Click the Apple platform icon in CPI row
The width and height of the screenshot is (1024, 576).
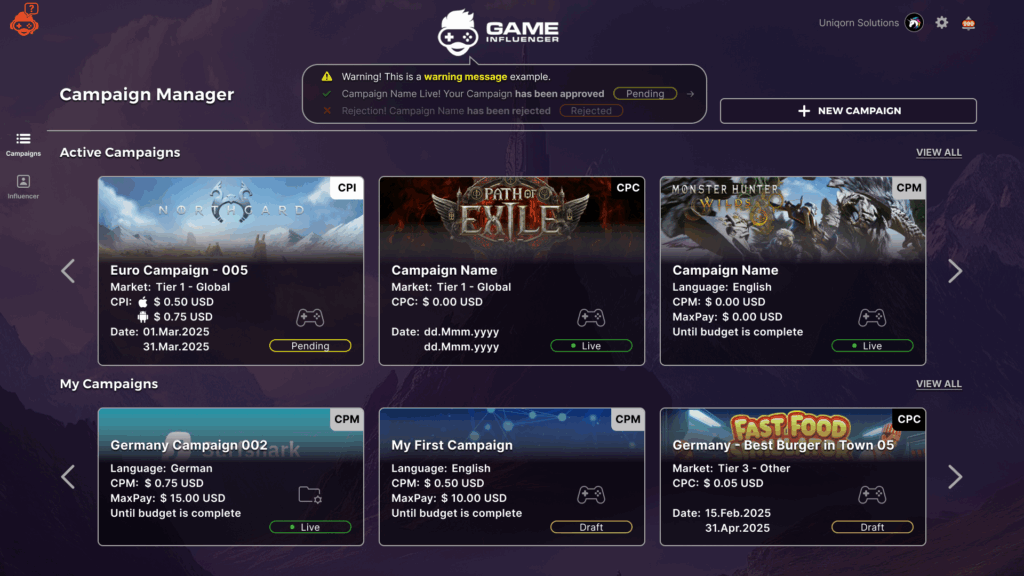pos(143,302)
